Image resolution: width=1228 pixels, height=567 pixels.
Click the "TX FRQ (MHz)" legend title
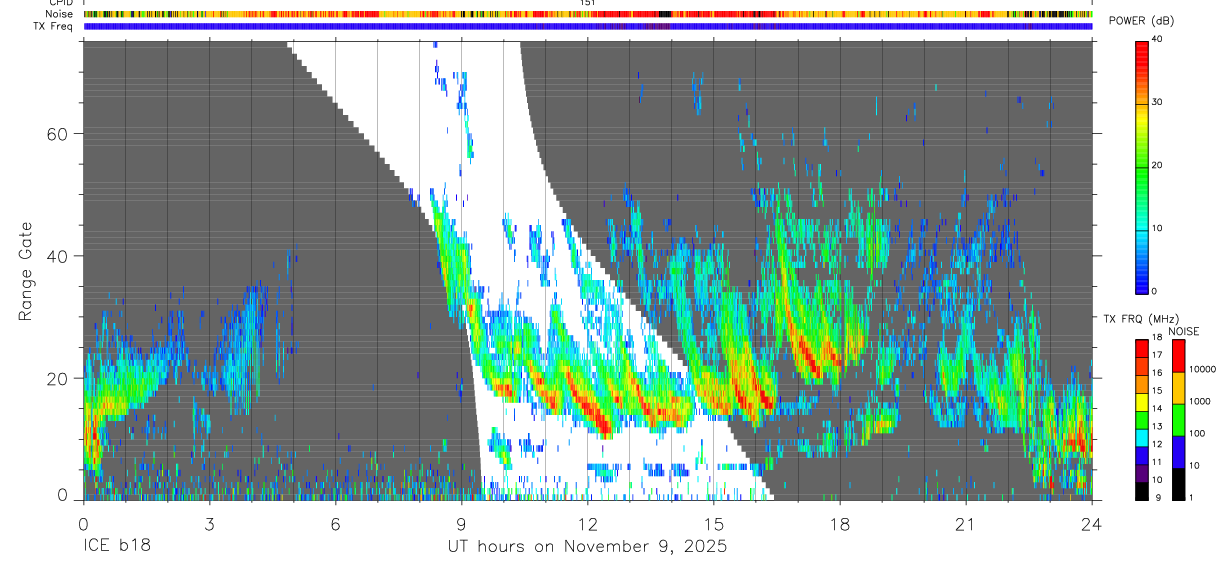pos(1141,319)
